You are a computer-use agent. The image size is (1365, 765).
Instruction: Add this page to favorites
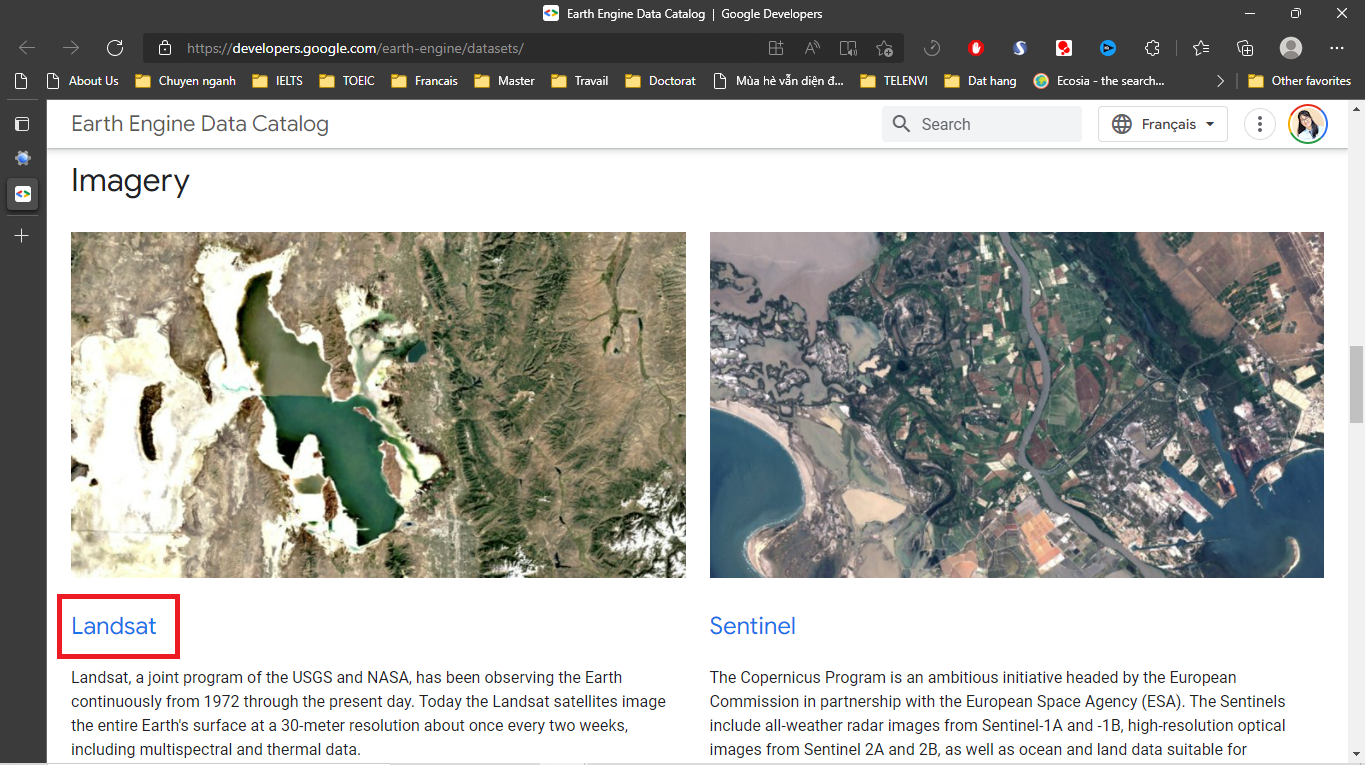point(884,48)
